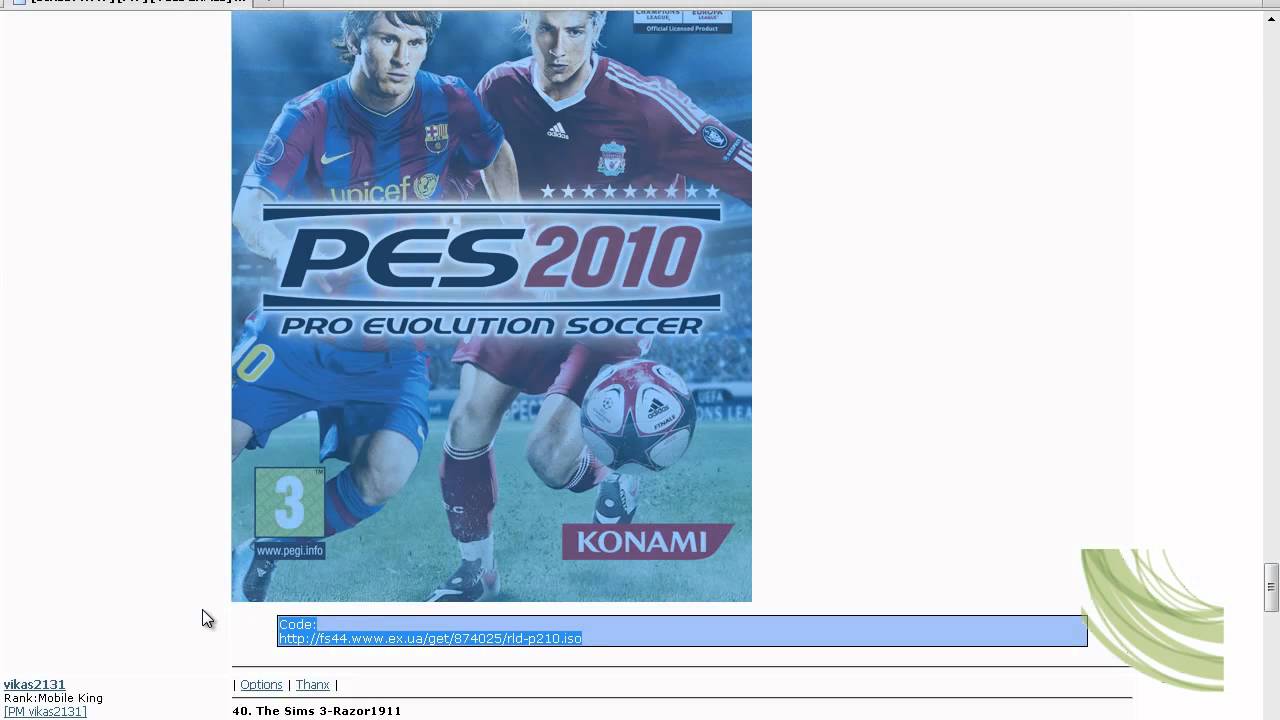The height and width of the screenshot is (720, 1280).
Task: Click the heading '40. The Sims 3-Razor1911'
Action: click(316, 711)
